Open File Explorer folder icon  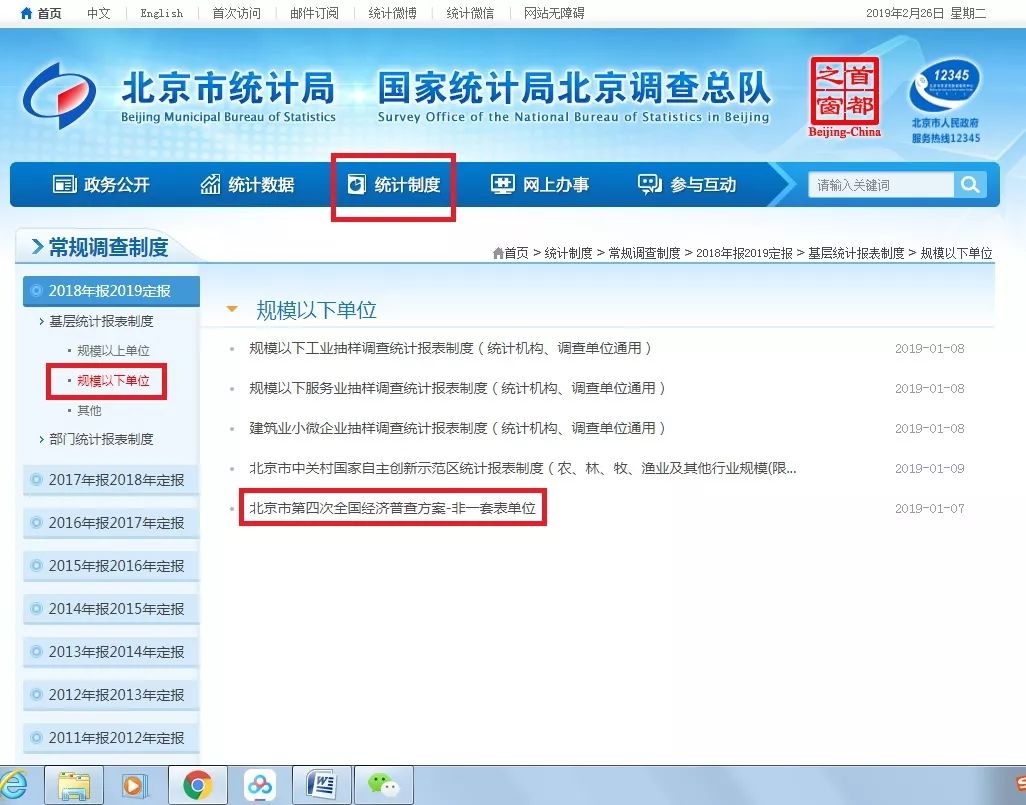coord(74,786)
